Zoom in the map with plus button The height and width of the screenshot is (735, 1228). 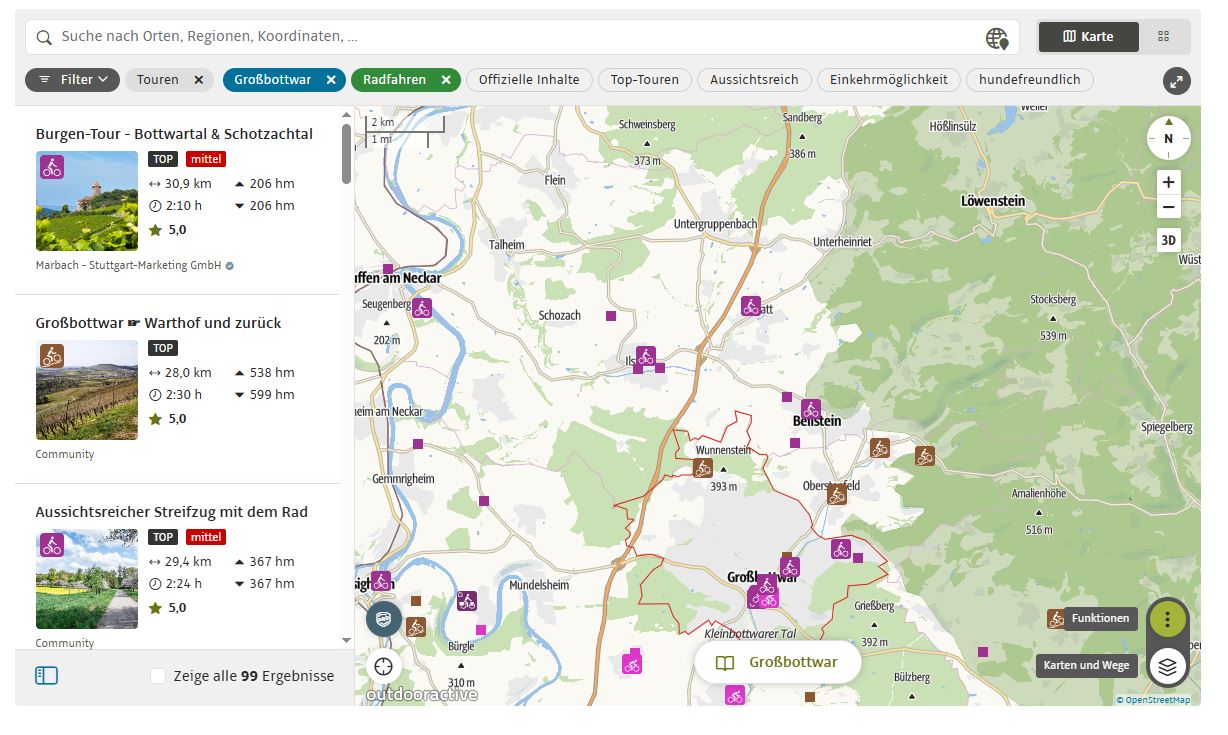coord(1168,183)
